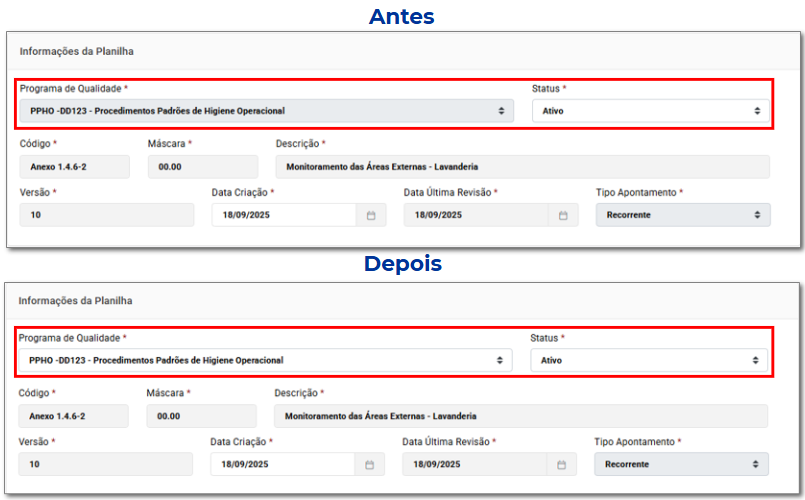Screen dimensions: 805x500
Task: Open the Status dropdown in Antes panel
Action: coord(650,111)
